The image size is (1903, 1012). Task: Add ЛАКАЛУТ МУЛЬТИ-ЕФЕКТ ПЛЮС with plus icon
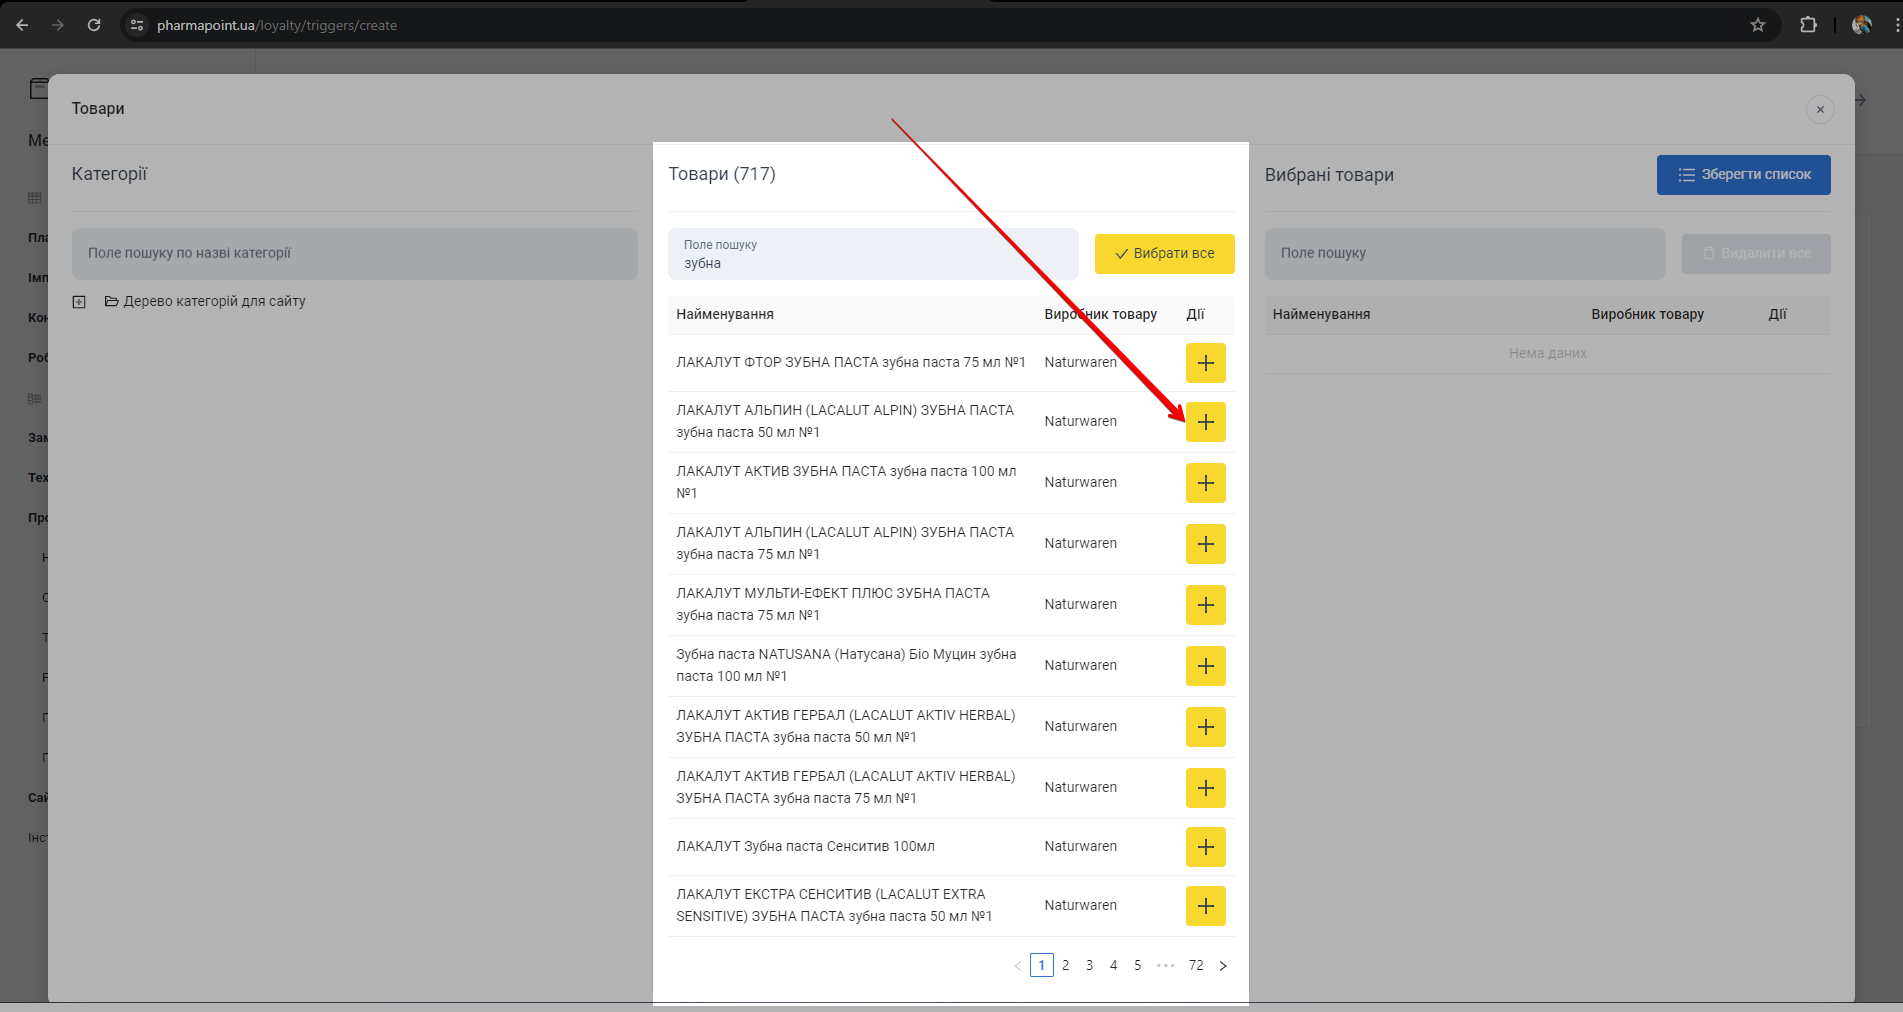1205,605
